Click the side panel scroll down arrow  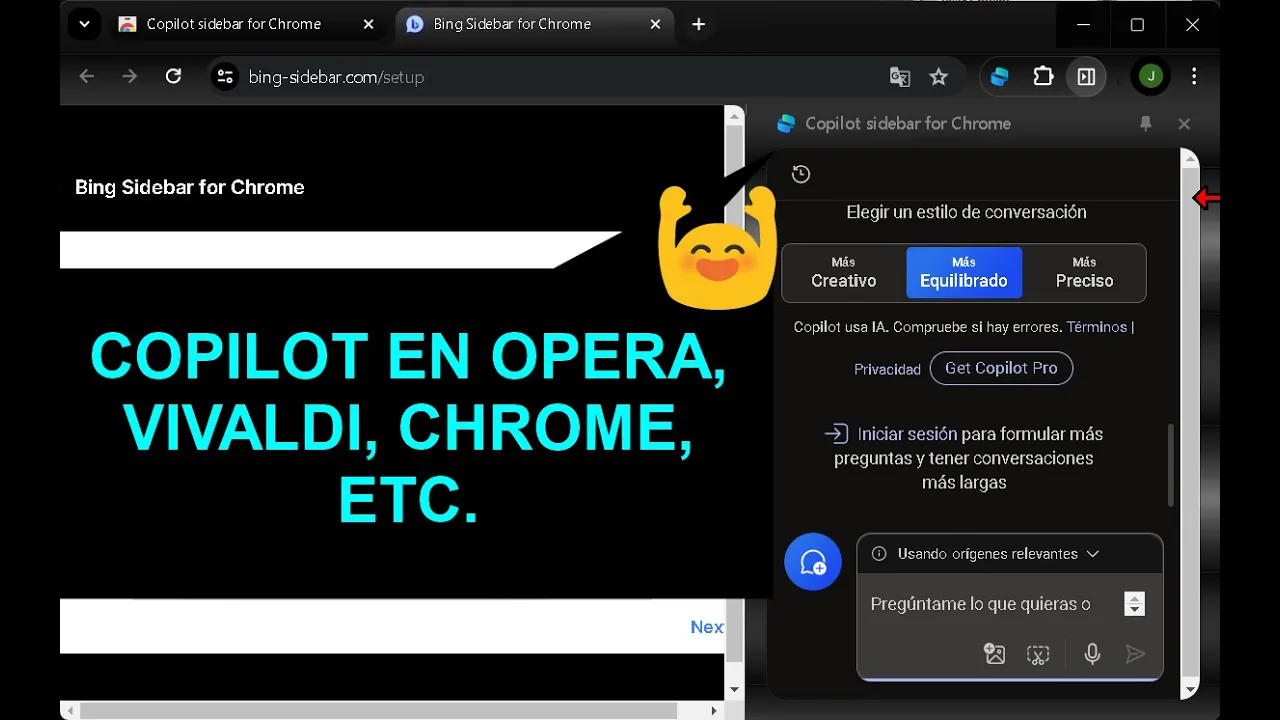pyautogui.click(x=1190, y=690)
